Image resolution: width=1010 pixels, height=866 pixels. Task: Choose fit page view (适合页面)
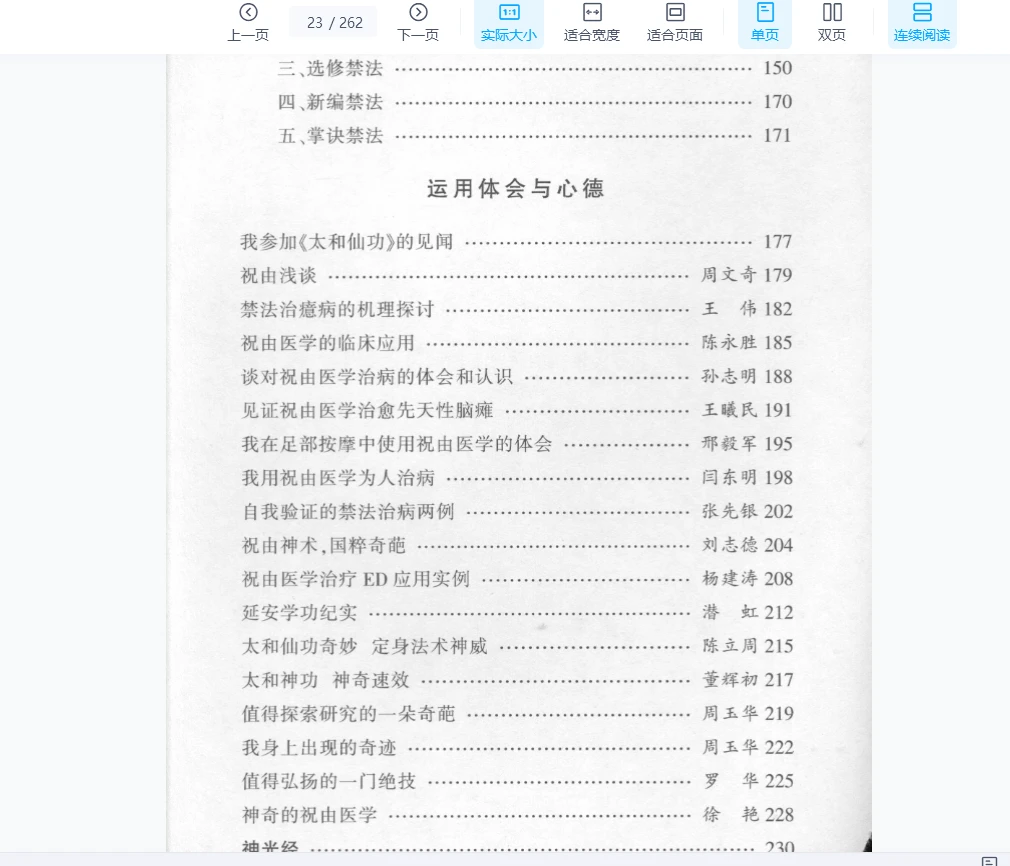(674, 23)
